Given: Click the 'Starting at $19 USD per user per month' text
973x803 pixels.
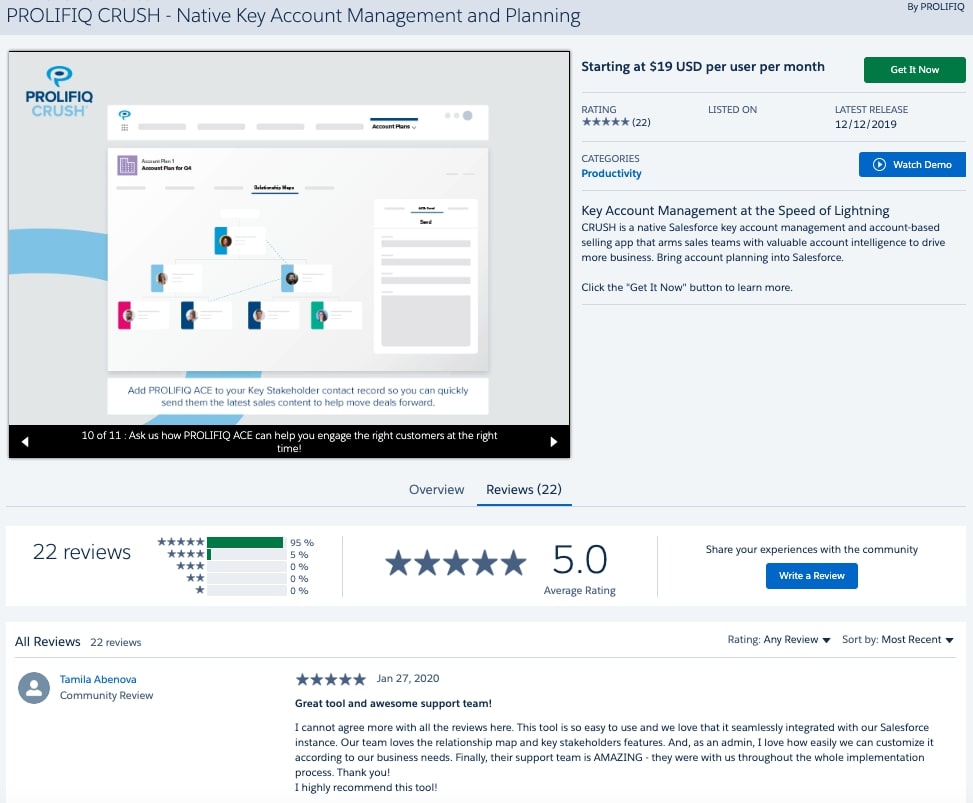Looking at the screenshot, I should coord(703,66).
